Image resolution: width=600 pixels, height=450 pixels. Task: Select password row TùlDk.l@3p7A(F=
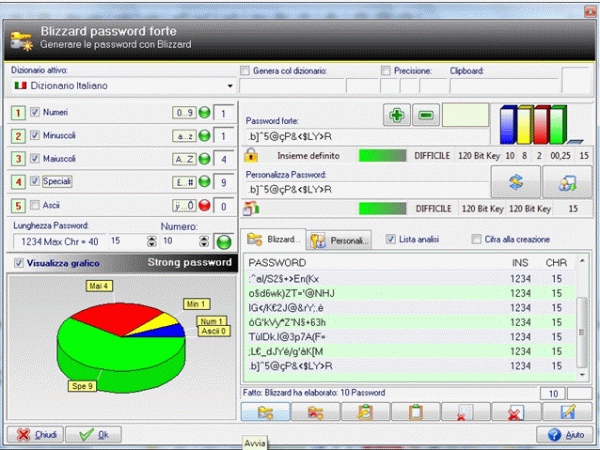point(409,337)
